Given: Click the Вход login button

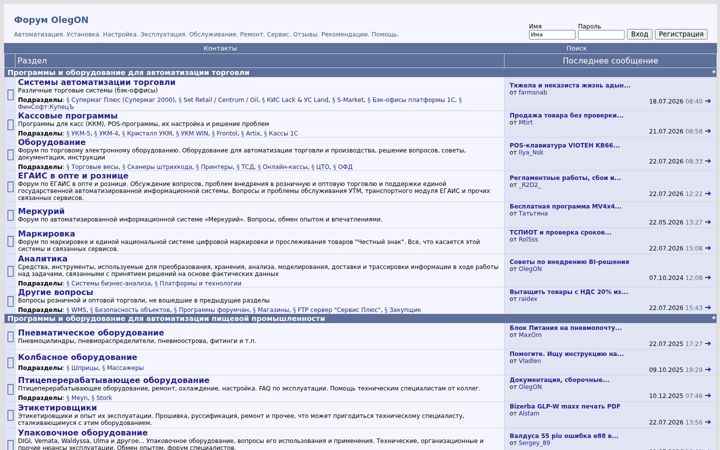Looking at the screenshot, I should tap(639, 34).
